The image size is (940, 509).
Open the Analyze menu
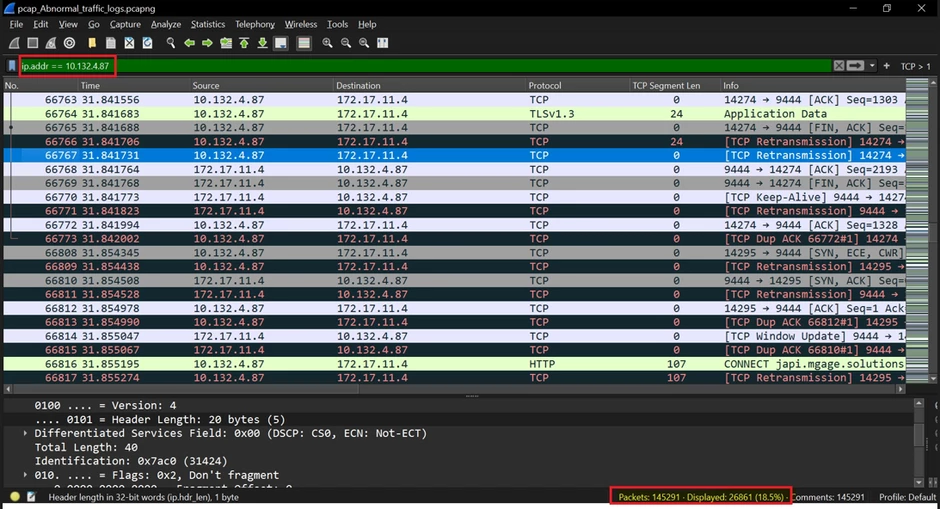(x=166, y=24)
